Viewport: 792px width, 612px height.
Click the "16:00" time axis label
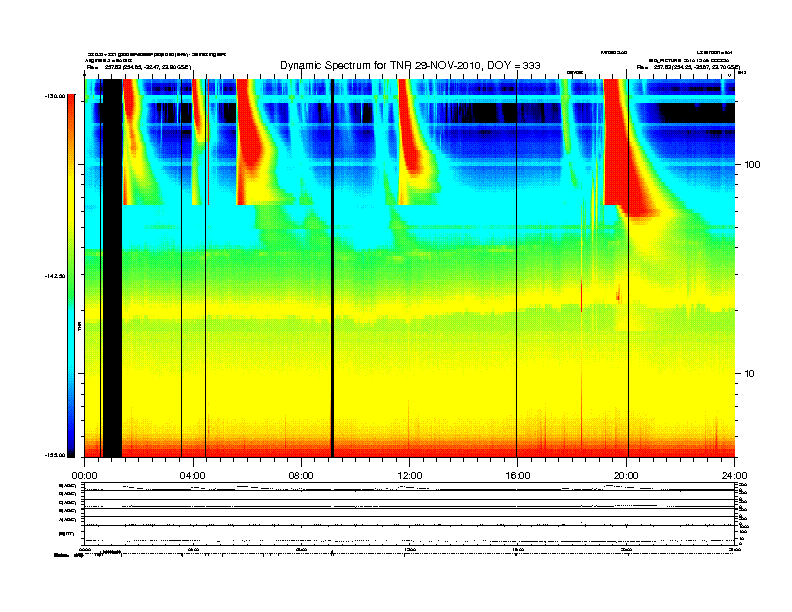click(x=518, y=476)
